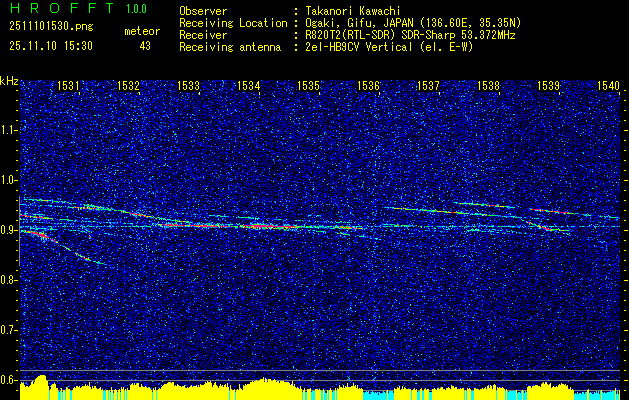The height and width of the screenshot is (400, 629).
Task: Click the observer name Takanori Kawachi
Action: (x=353, y=11)
